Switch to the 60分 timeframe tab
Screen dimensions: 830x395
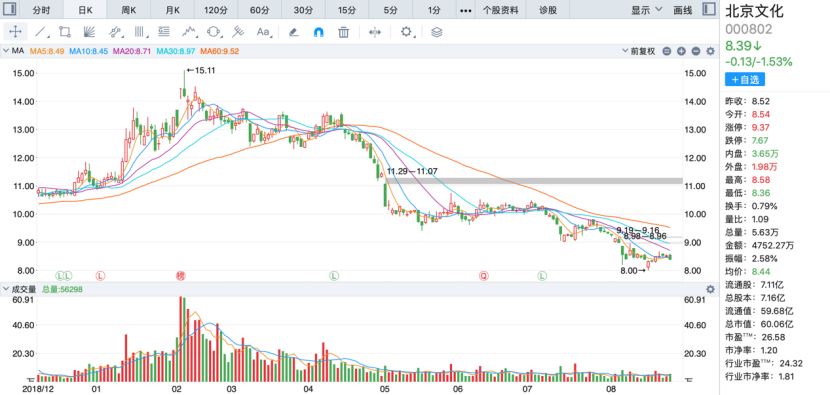pyautogui.click(x=259, y=10)
